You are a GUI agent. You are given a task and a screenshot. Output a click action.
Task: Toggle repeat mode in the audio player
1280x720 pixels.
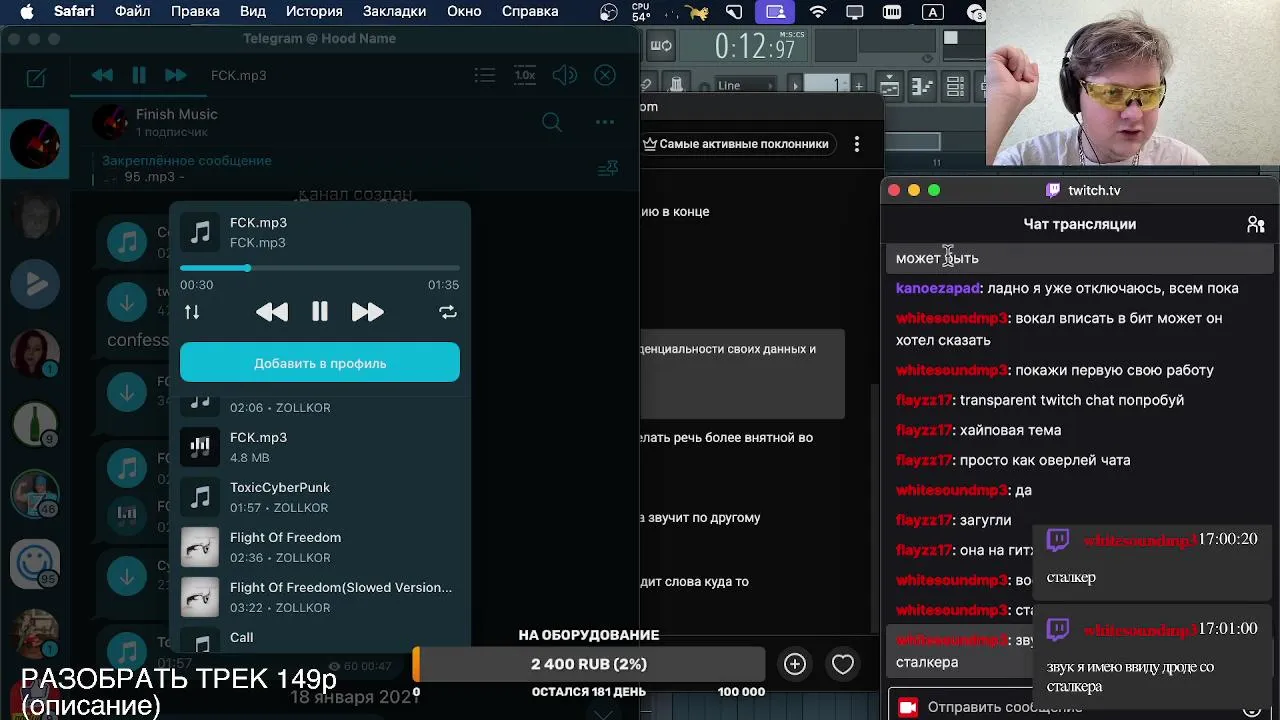coord(448,312)
